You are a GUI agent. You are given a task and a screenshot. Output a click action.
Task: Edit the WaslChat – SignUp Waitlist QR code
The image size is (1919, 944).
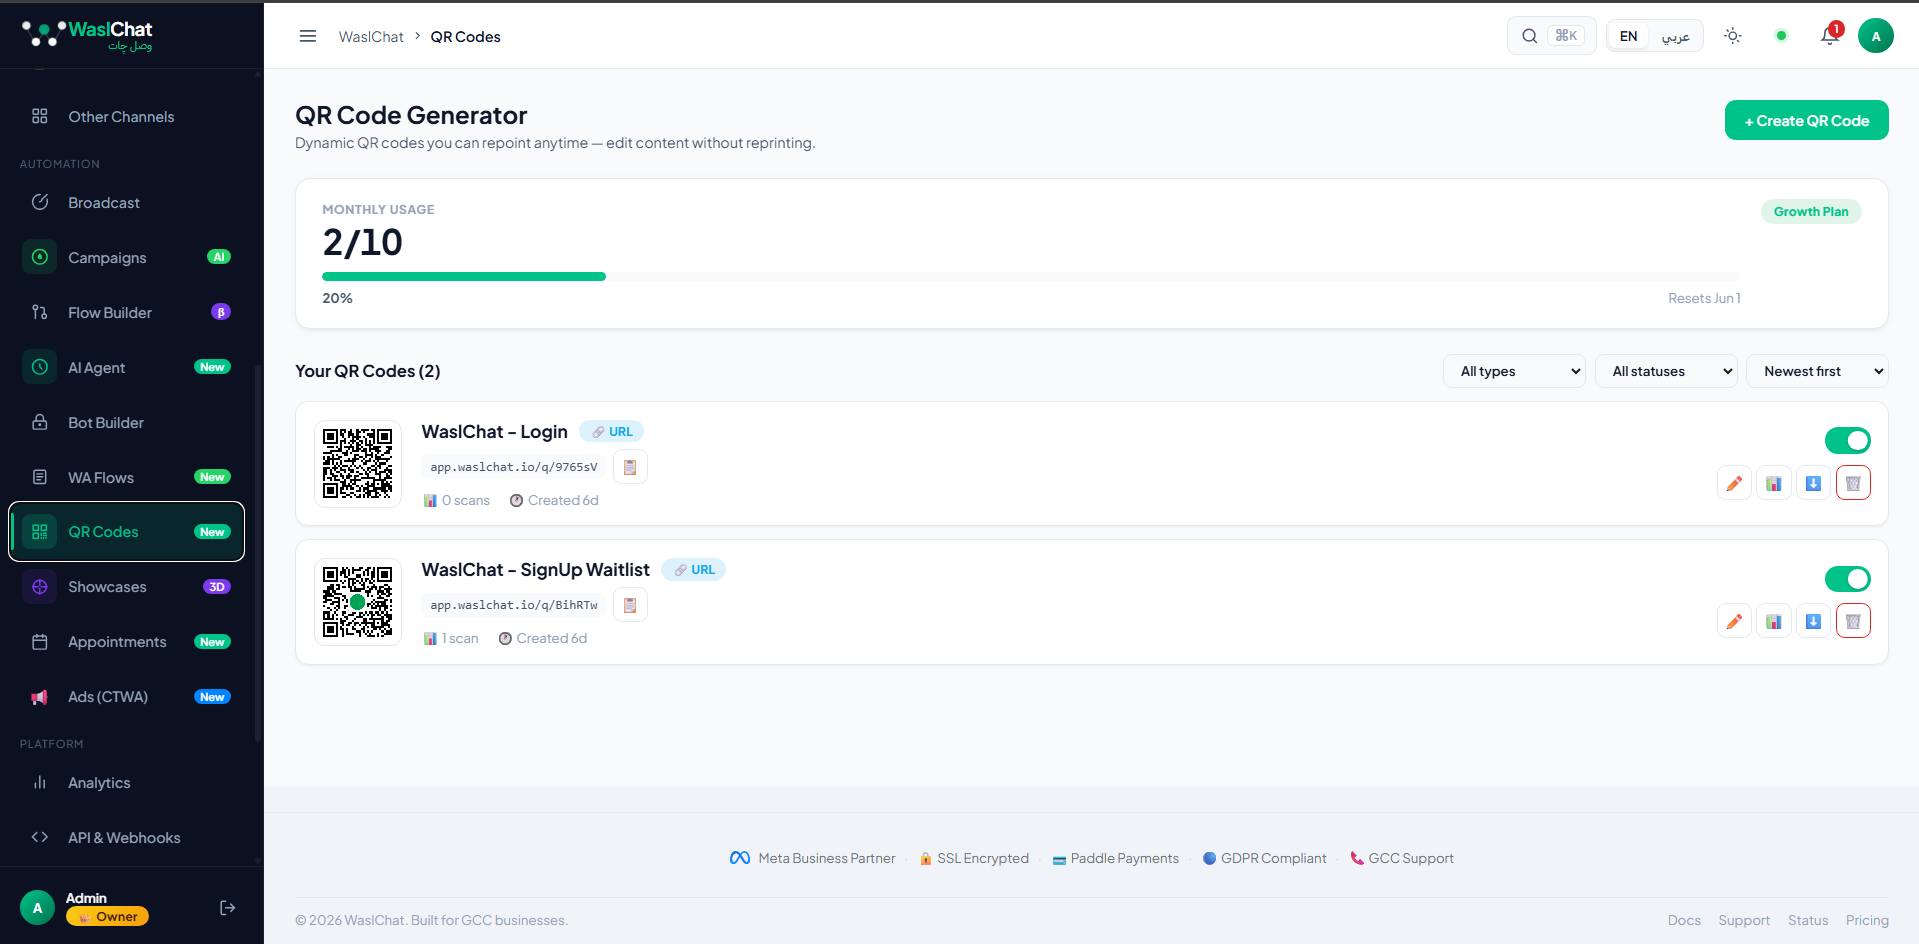(1734, 621)
